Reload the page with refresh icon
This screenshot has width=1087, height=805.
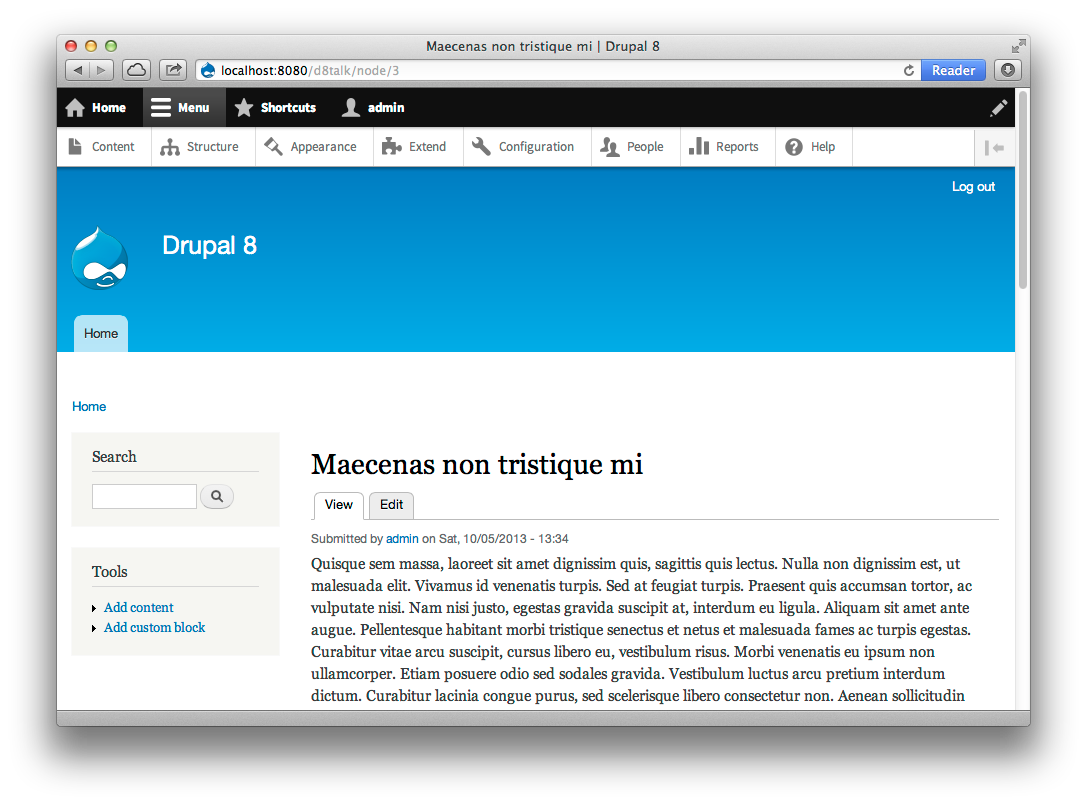point(908,70)
